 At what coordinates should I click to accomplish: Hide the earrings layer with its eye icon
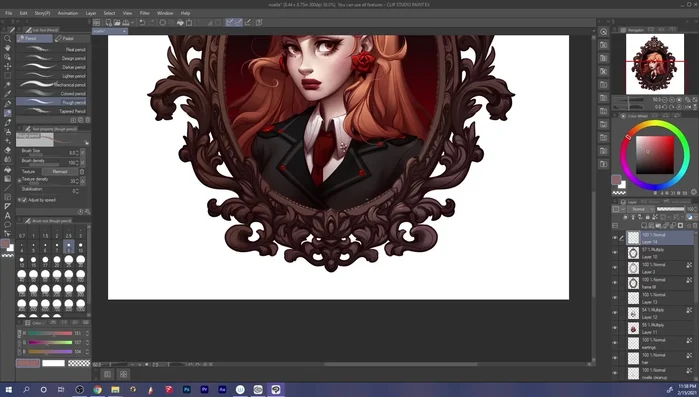pos(615,343)
